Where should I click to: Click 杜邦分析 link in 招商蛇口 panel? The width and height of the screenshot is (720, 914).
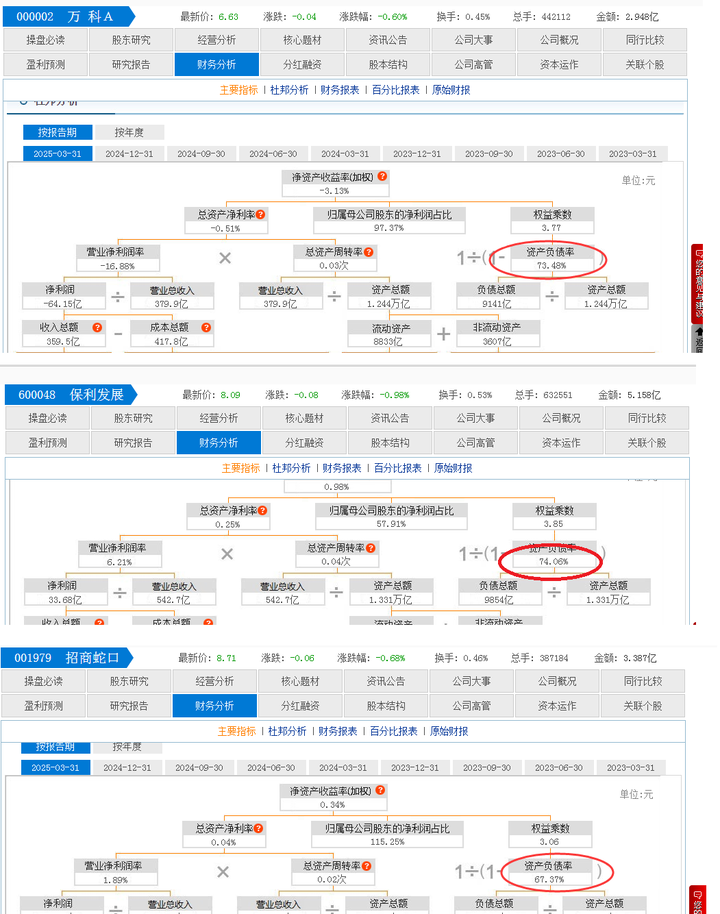click(287, 731)
